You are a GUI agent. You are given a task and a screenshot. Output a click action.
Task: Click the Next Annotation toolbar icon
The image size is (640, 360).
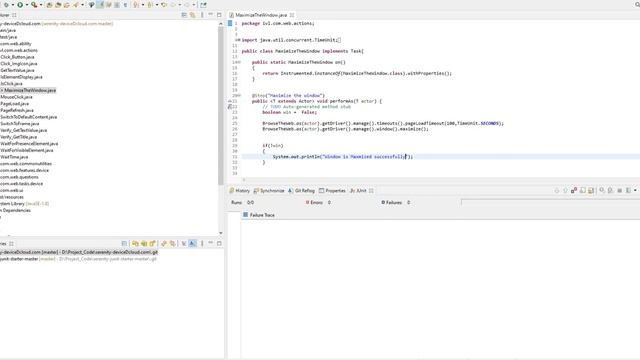(136, 5)
